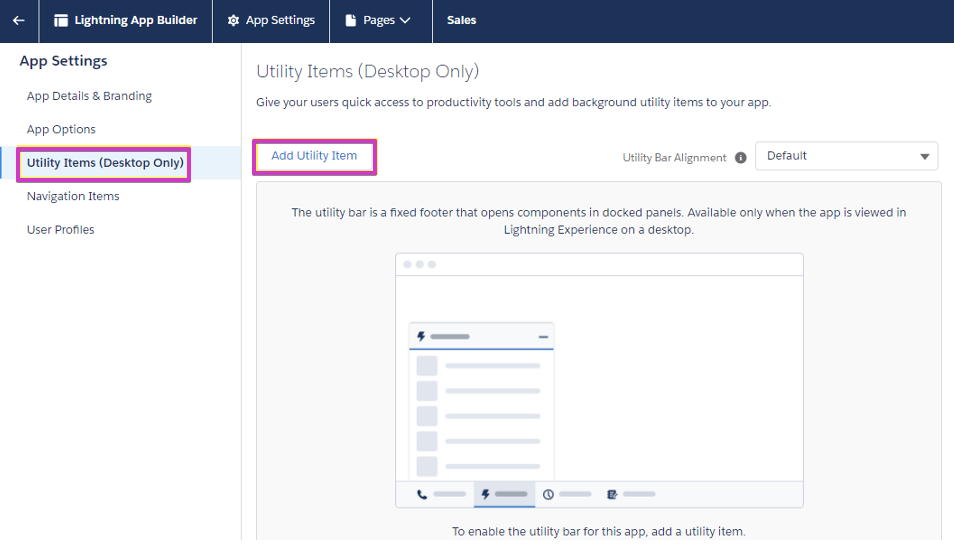Select App Options in sidebar

click(x=61, y=130)
